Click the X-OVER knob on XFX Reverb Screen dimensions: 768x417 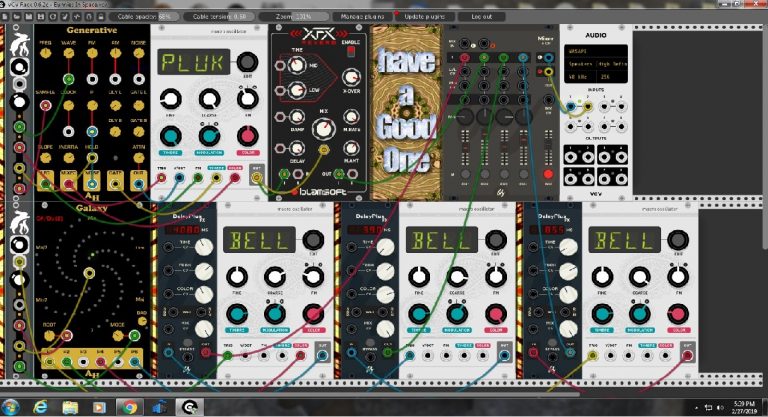(351, 77)
